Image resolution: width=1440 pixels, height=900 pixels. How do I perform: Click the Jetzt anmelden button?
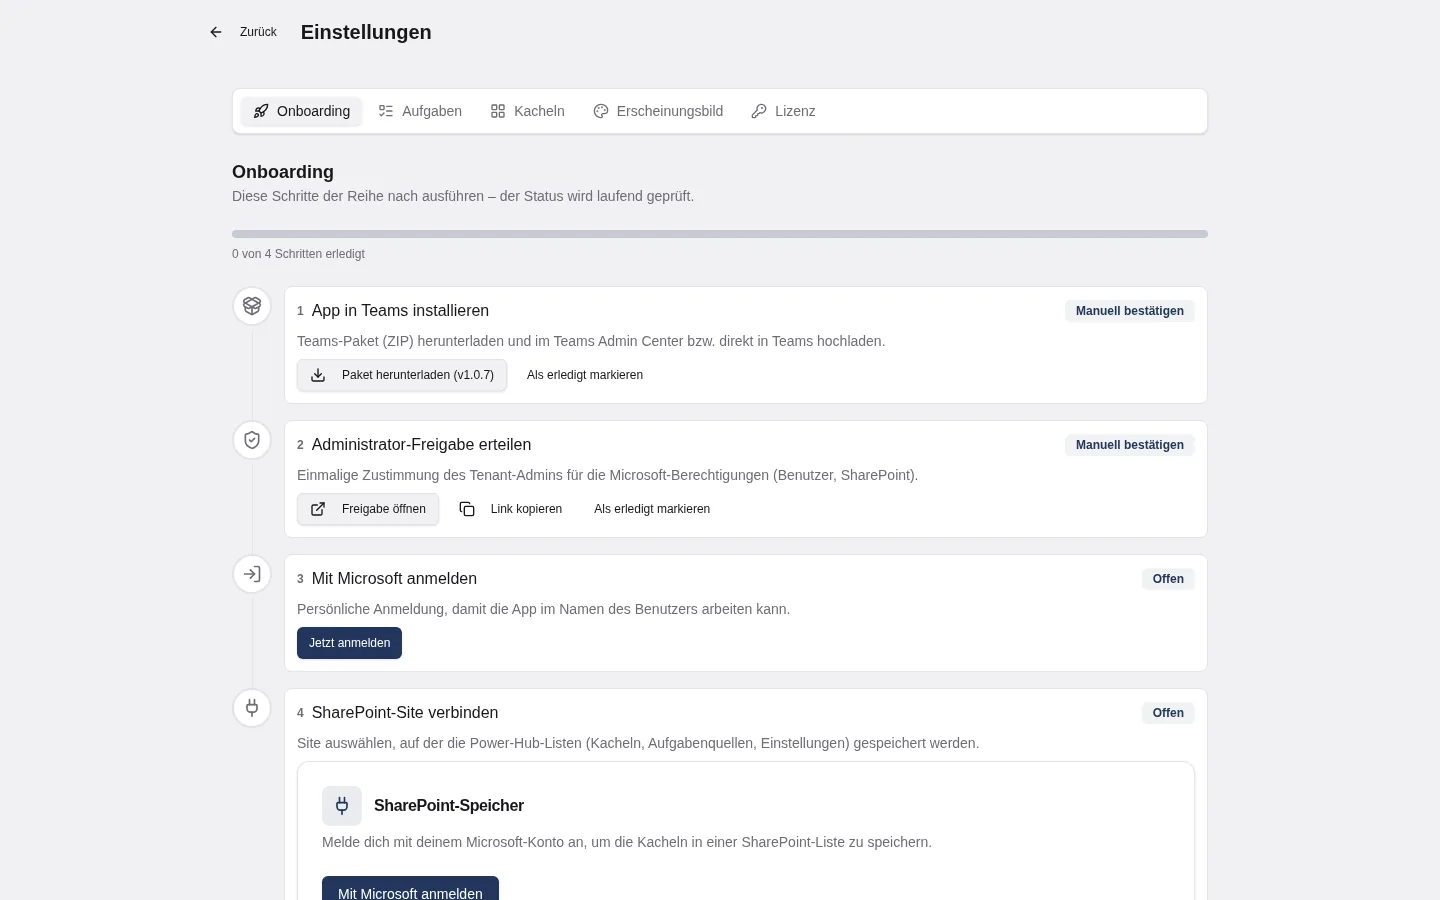pos(349,643)
